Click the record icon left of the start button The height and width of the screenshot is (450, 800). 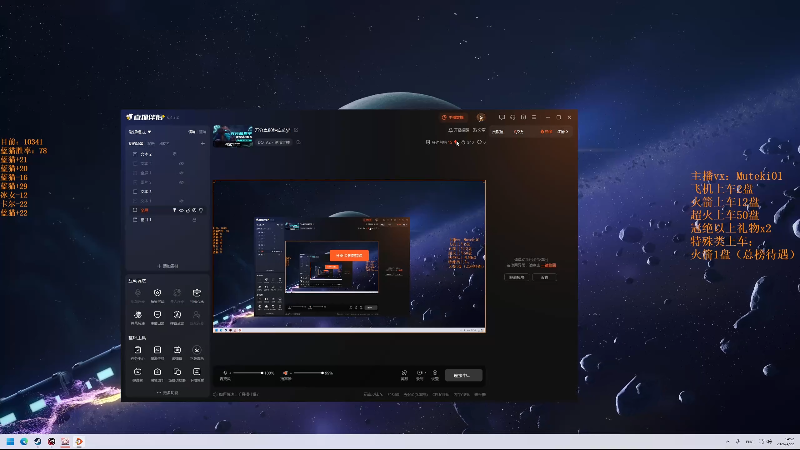pyautogui.click(x=419, y=375)
